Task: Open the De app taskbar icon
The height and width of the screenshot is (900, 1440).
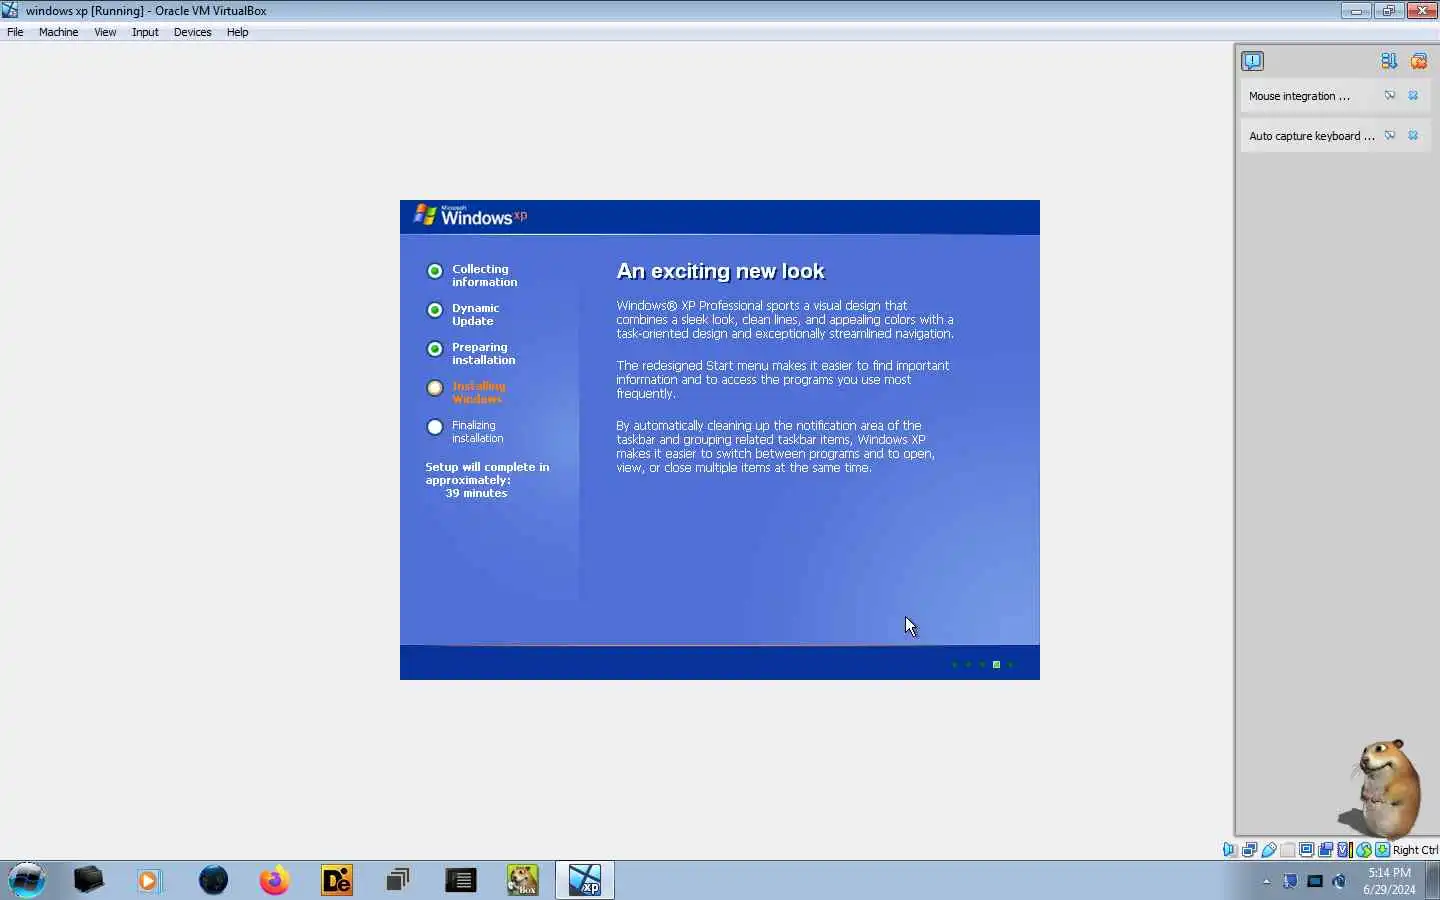Action: pyautogui.click(x=337, y=880)
